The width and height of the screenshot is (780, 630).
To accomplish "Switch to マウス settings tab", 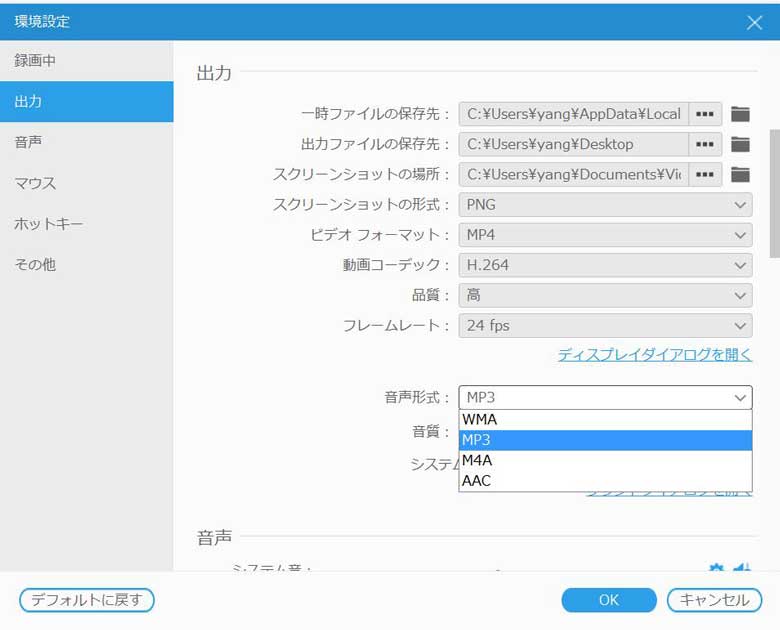I will click(87, 183).
